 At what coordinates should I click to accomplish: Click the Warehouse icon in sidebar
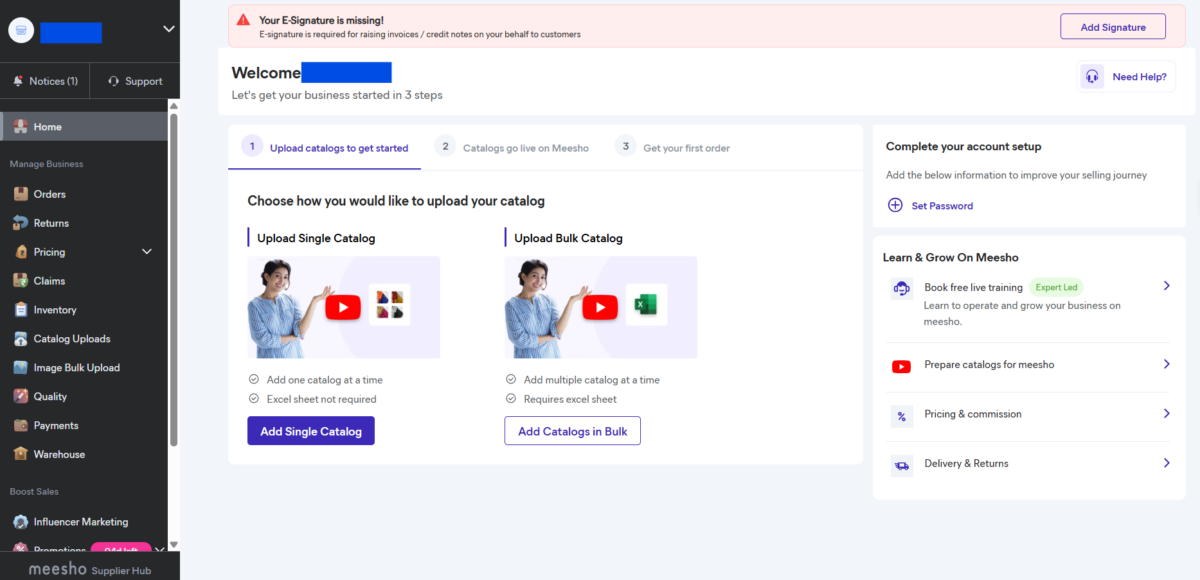(x=20, y=454)
